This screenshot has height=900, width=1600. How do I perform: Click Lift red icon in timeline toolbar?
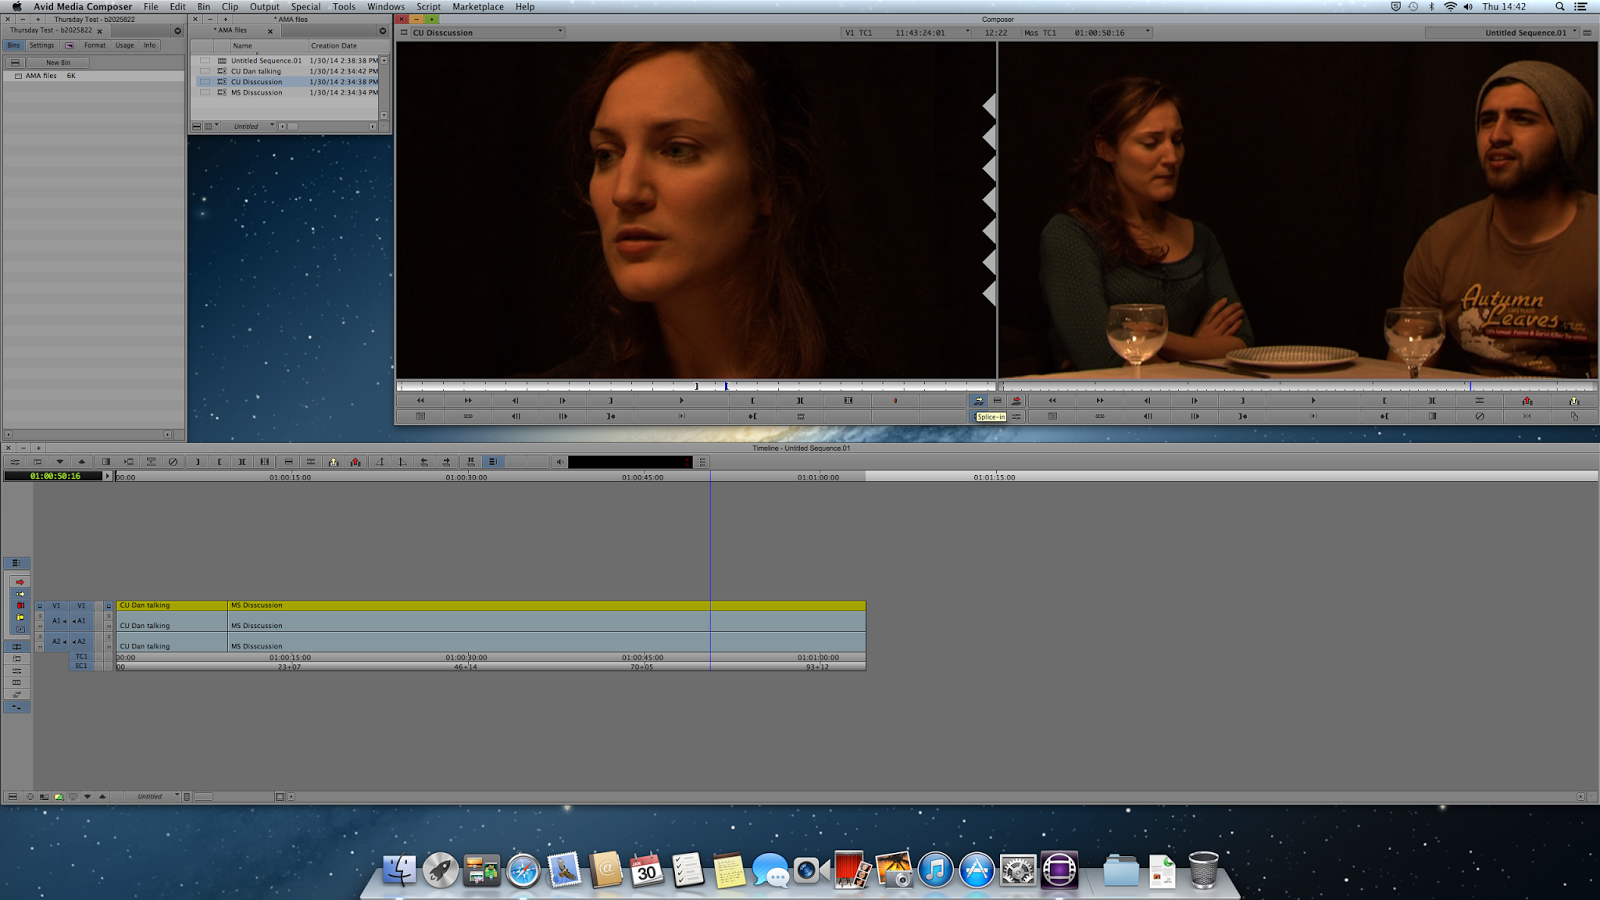click(355, 462)
